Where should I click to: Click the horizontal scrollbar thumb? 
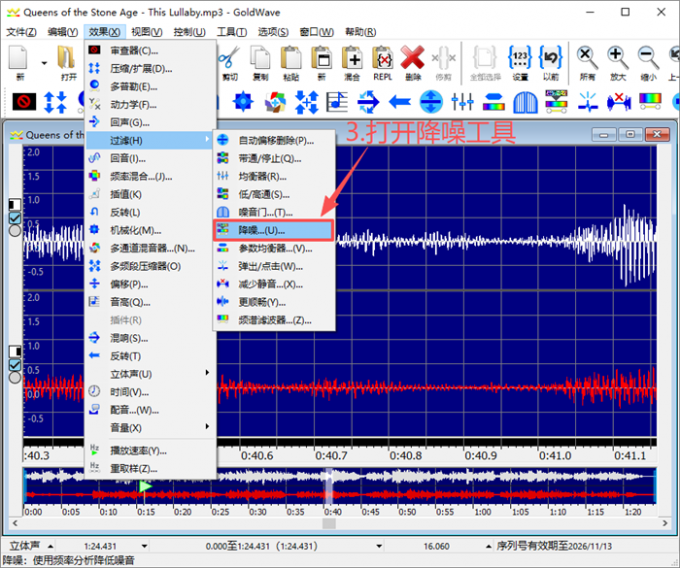pos(329,523)
